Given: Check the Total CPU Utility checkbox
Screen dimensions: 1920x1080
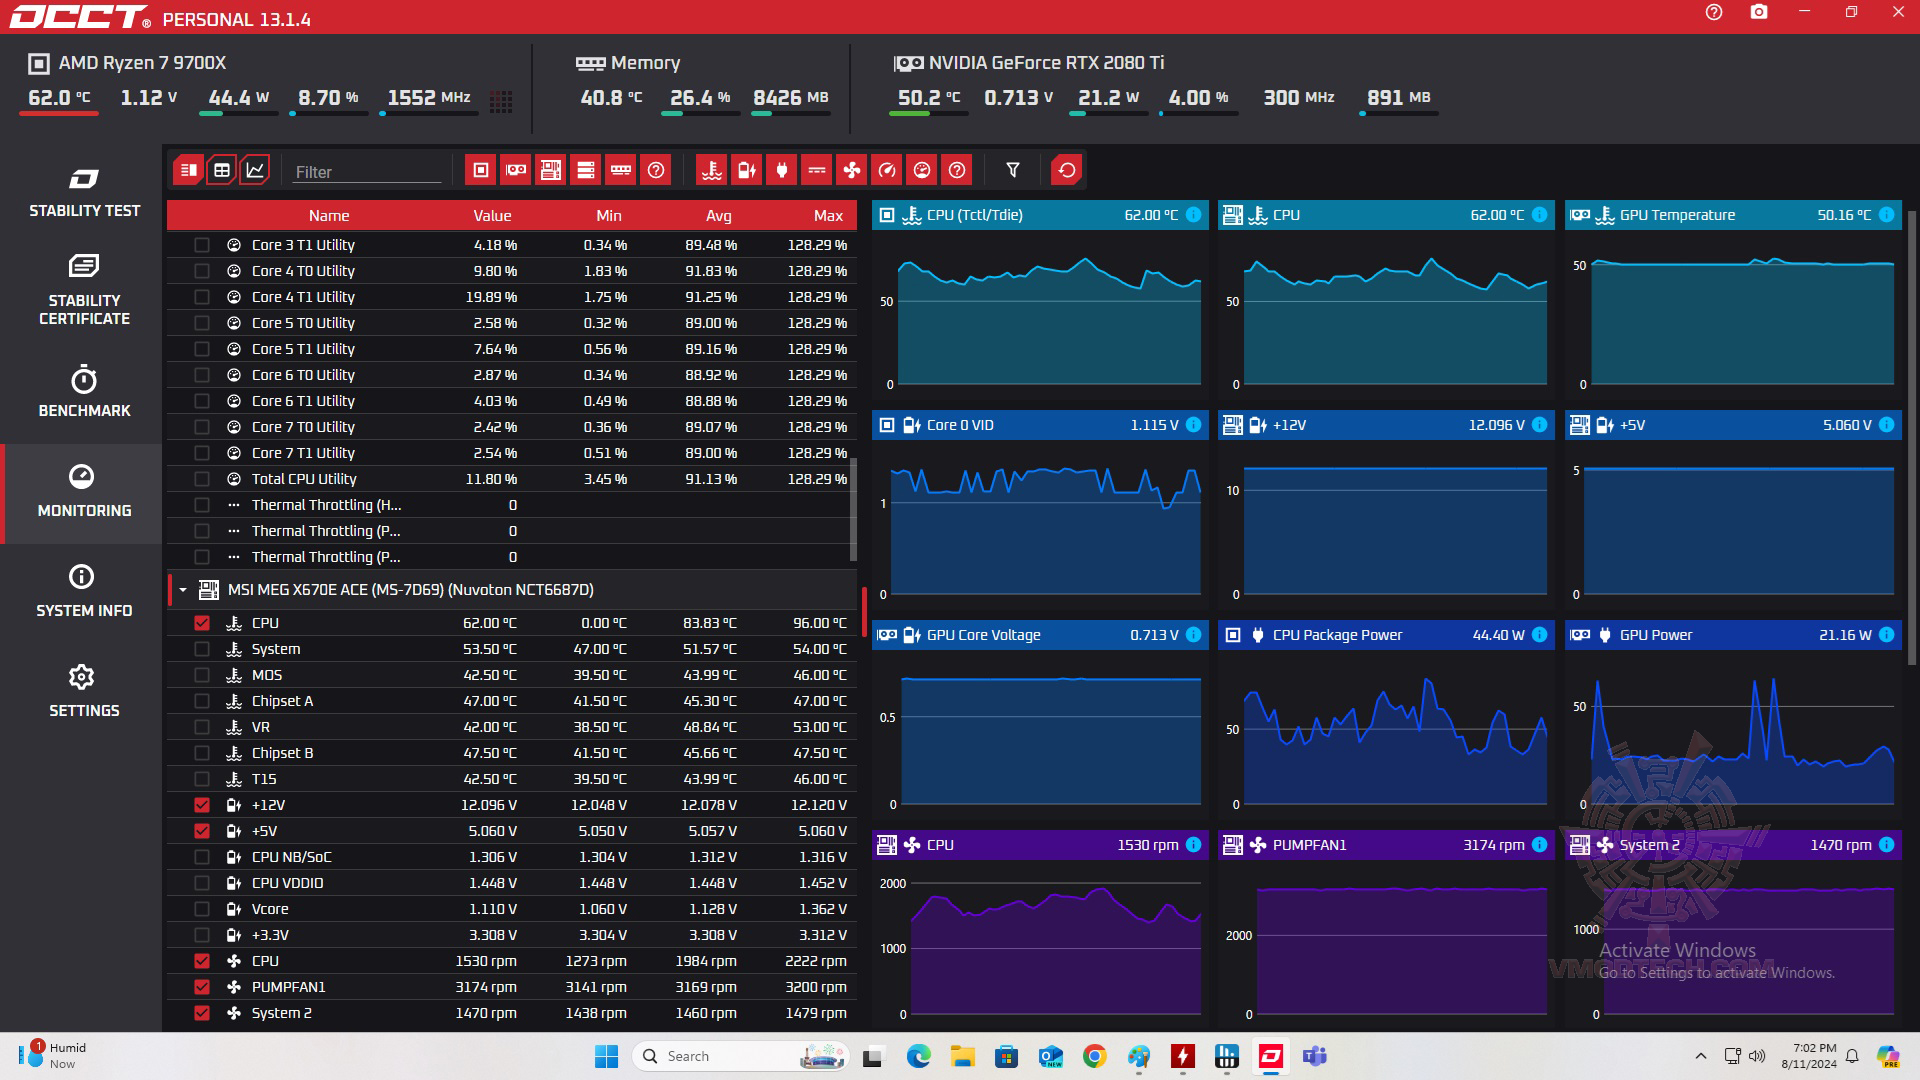Looking at the screenshot, I should 202,479.
